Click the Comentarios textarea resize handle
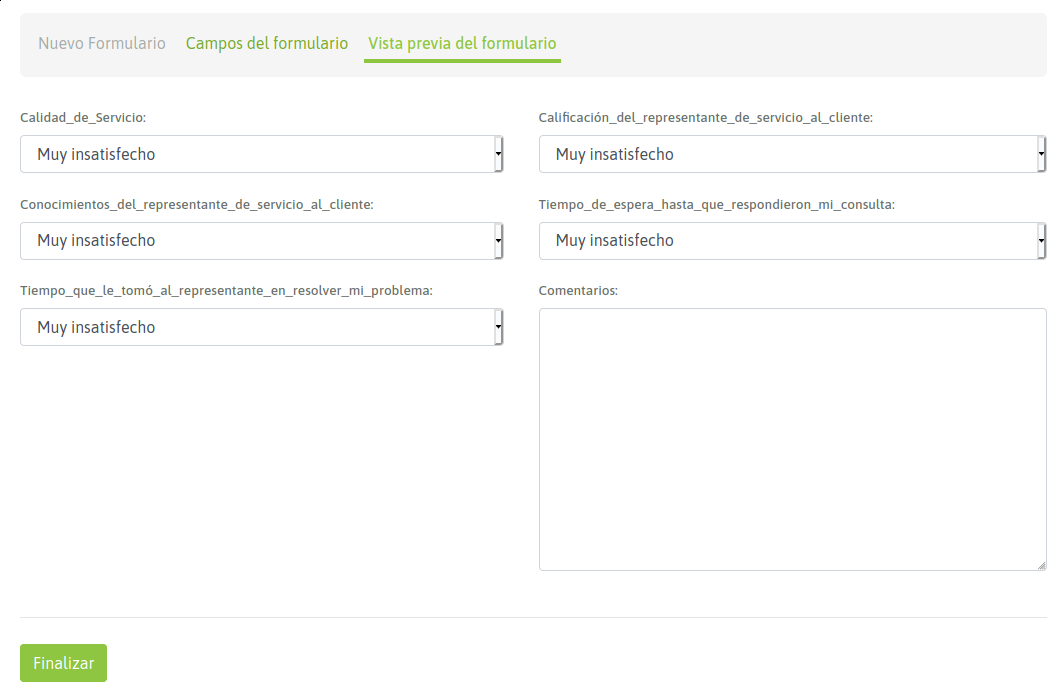The height and width of the screenshot is (696, 1062). pos(1041,565)
